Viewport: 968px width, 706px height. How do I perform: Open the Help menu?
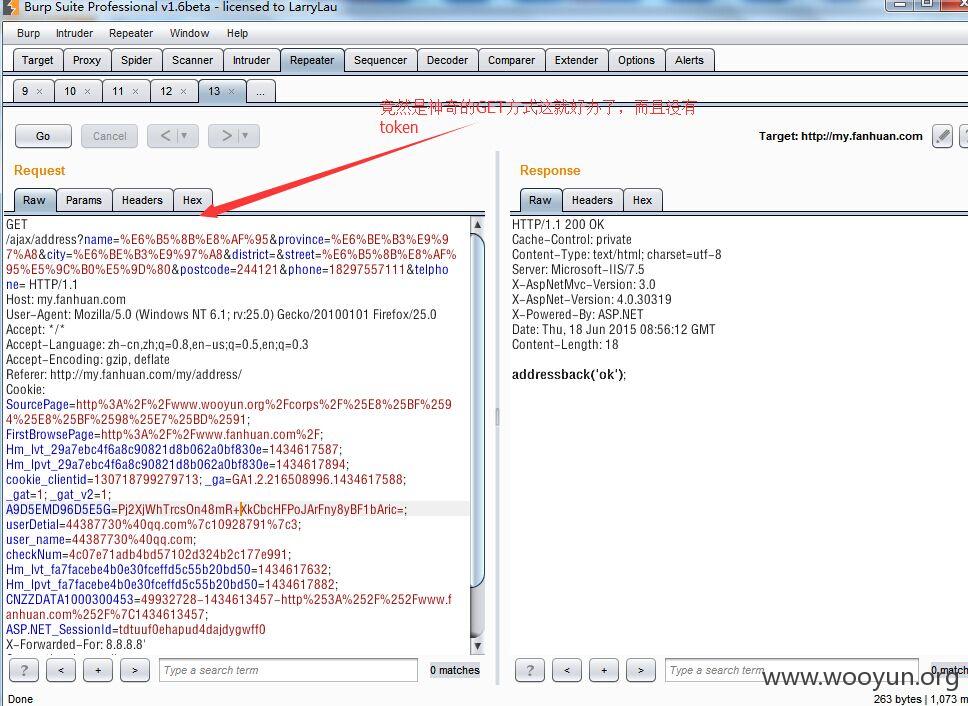click(x=237, y=33)
